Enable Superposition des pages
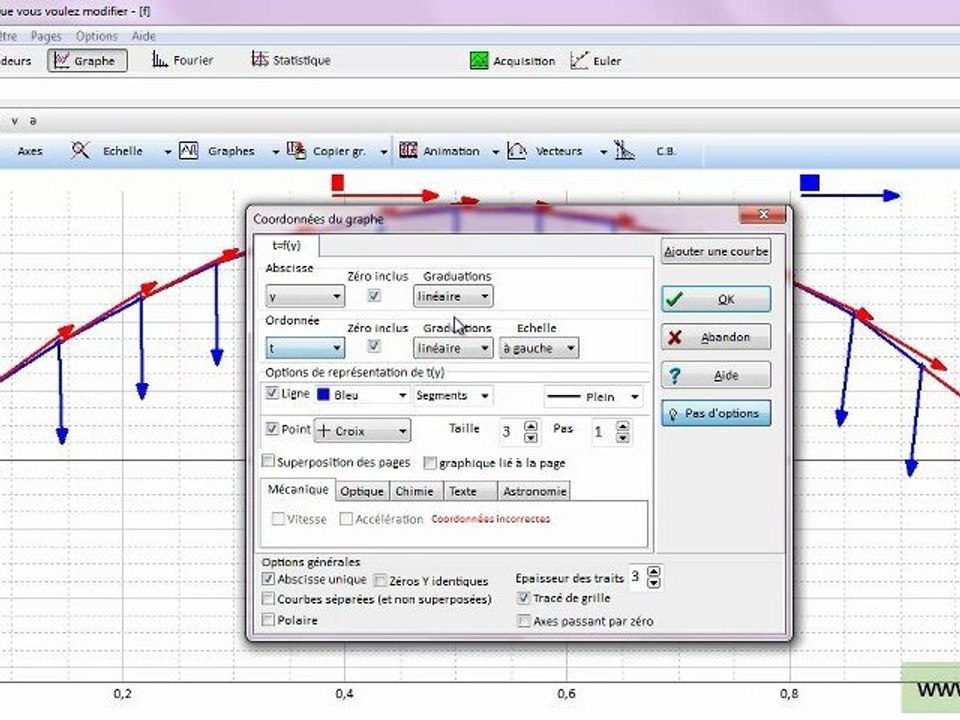 pos(268,460)
